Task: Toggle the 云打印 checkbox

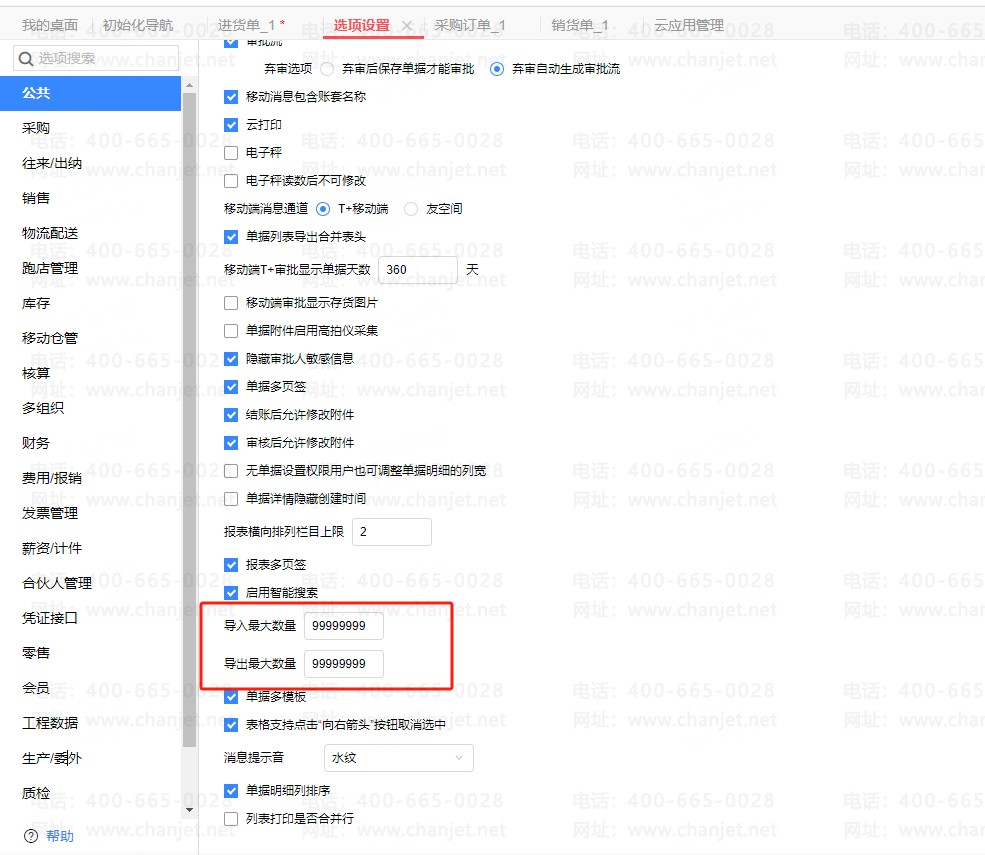Action: pyautogui.click(x=231, y=124)
